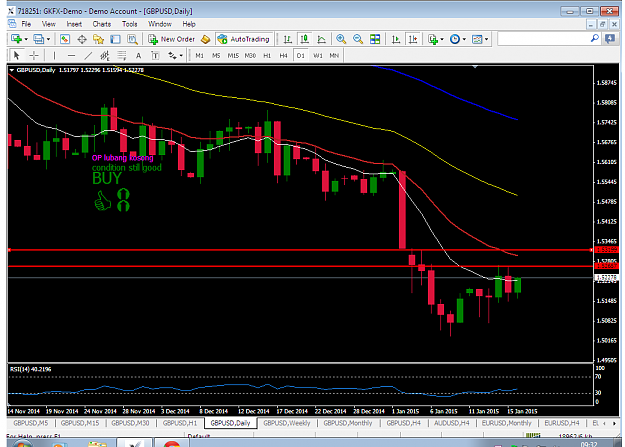Open the Indicators list icon
This screenshot has height=447, width=625.
432,39
